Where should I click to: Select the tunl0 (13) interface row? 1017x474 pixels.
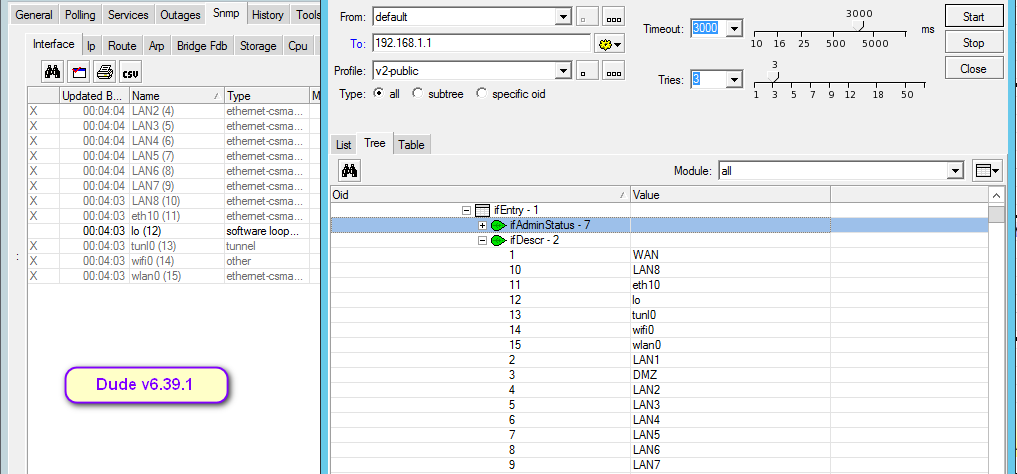[174, 246]
